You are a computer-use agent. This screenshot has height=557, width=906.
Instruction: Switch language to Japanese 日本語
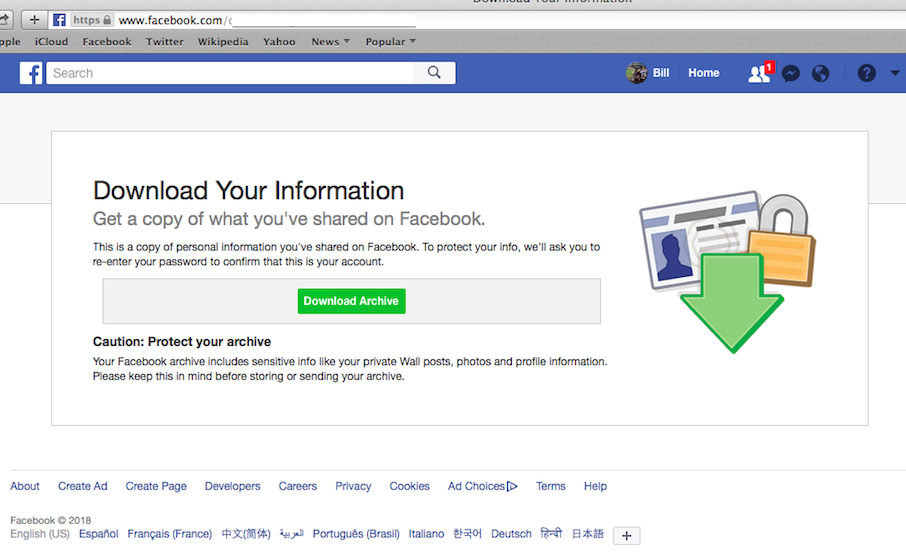pos(588,534)
